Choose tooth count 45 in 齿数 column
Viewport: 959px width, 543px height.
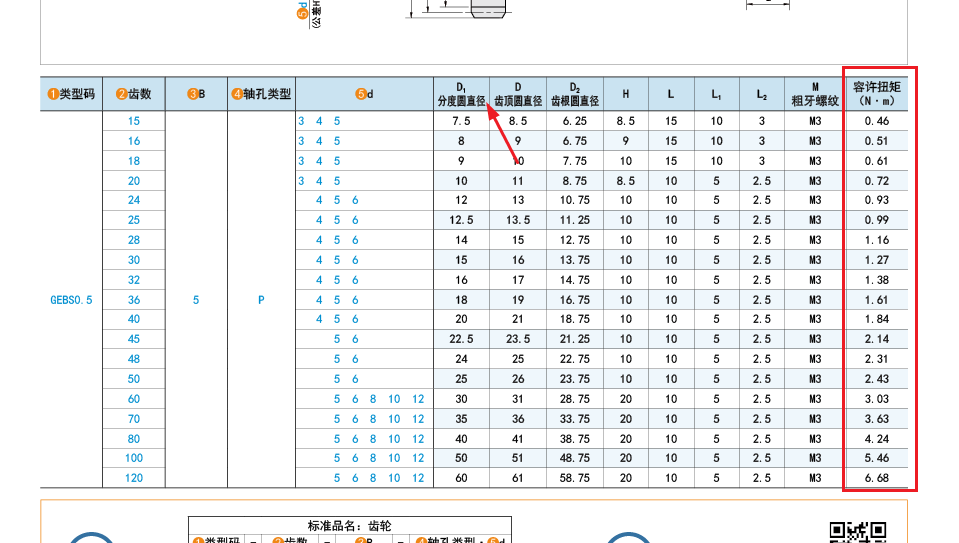[x=134, y=339]
